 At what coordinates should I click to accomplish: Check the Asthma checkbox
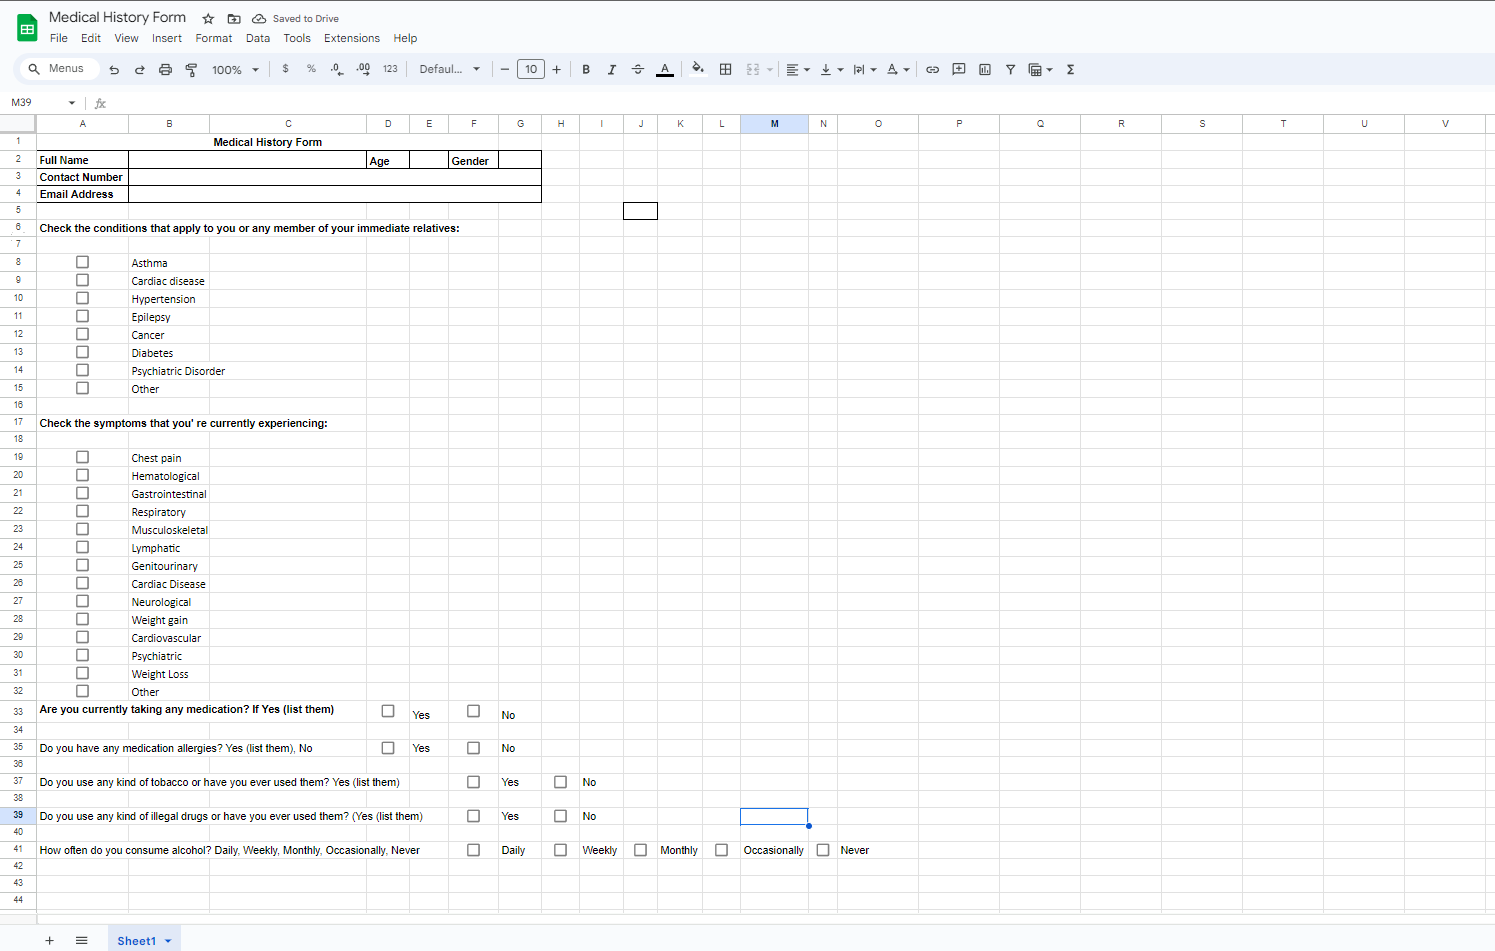(82, 262)
